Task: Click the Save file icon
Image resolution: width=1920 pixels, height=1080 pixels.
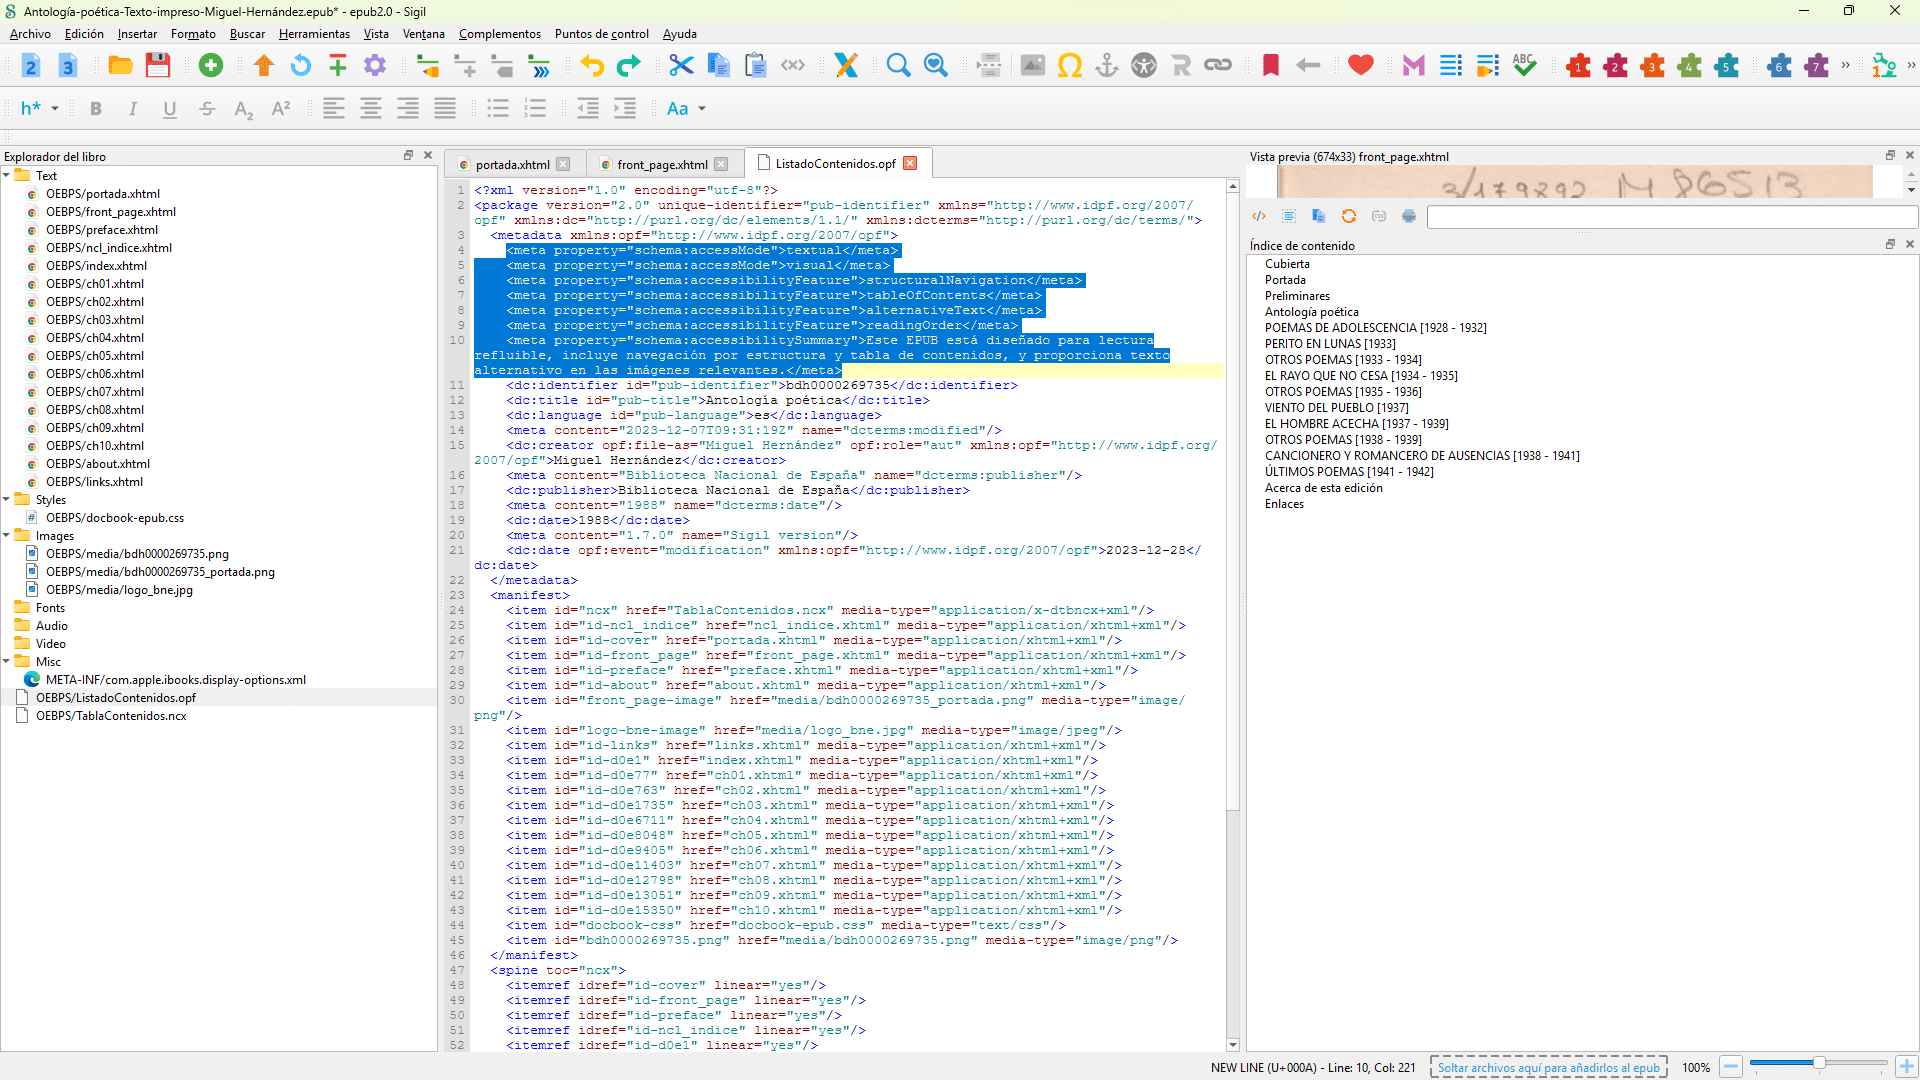Action: click(158, 66)
